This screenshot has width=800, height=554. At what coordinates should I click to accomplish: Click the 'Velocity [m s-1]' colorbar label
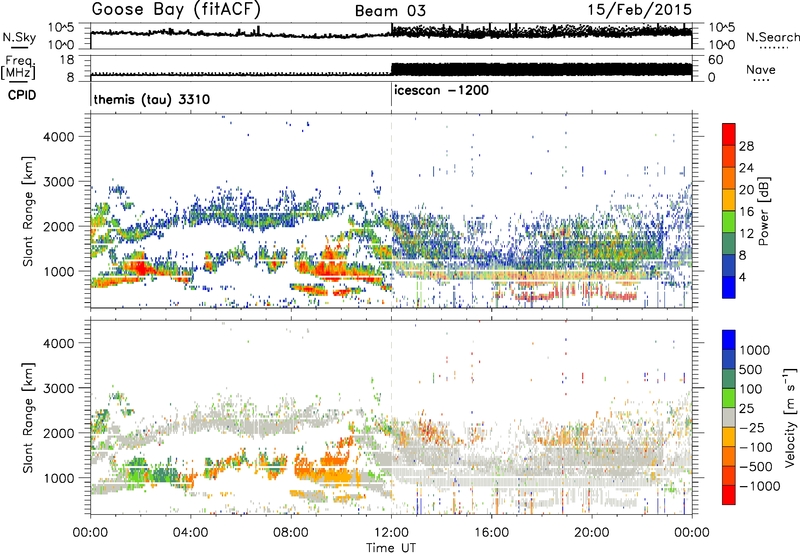(x=790, y=417)
